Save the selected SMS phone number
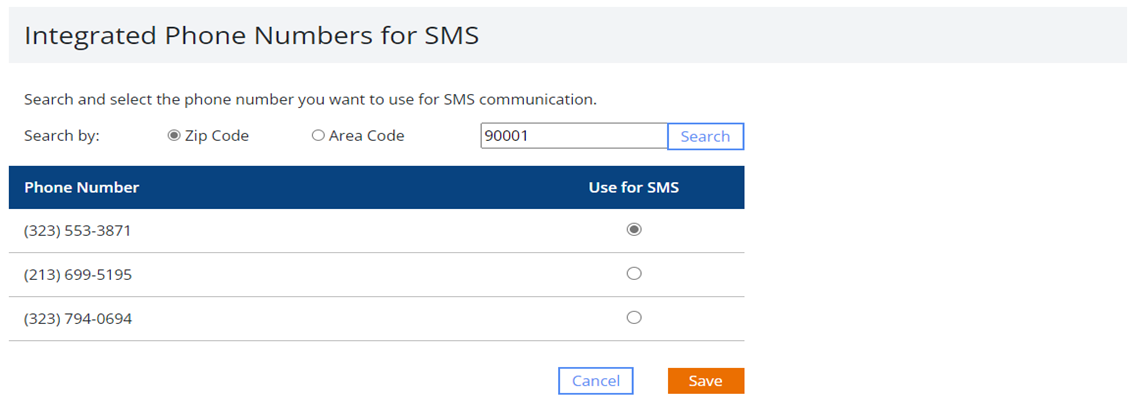 (x=705, y=381)
